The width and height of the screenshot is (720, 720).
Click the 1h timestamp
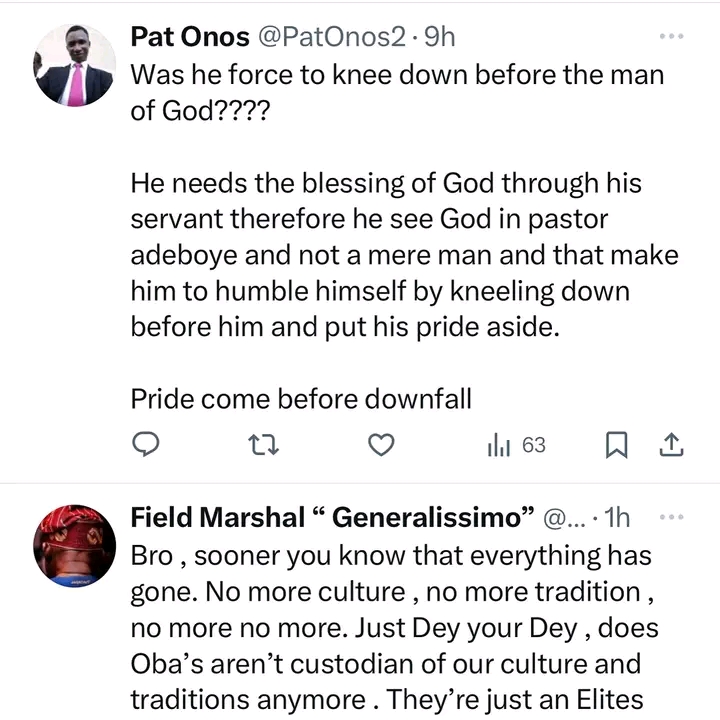620,518
